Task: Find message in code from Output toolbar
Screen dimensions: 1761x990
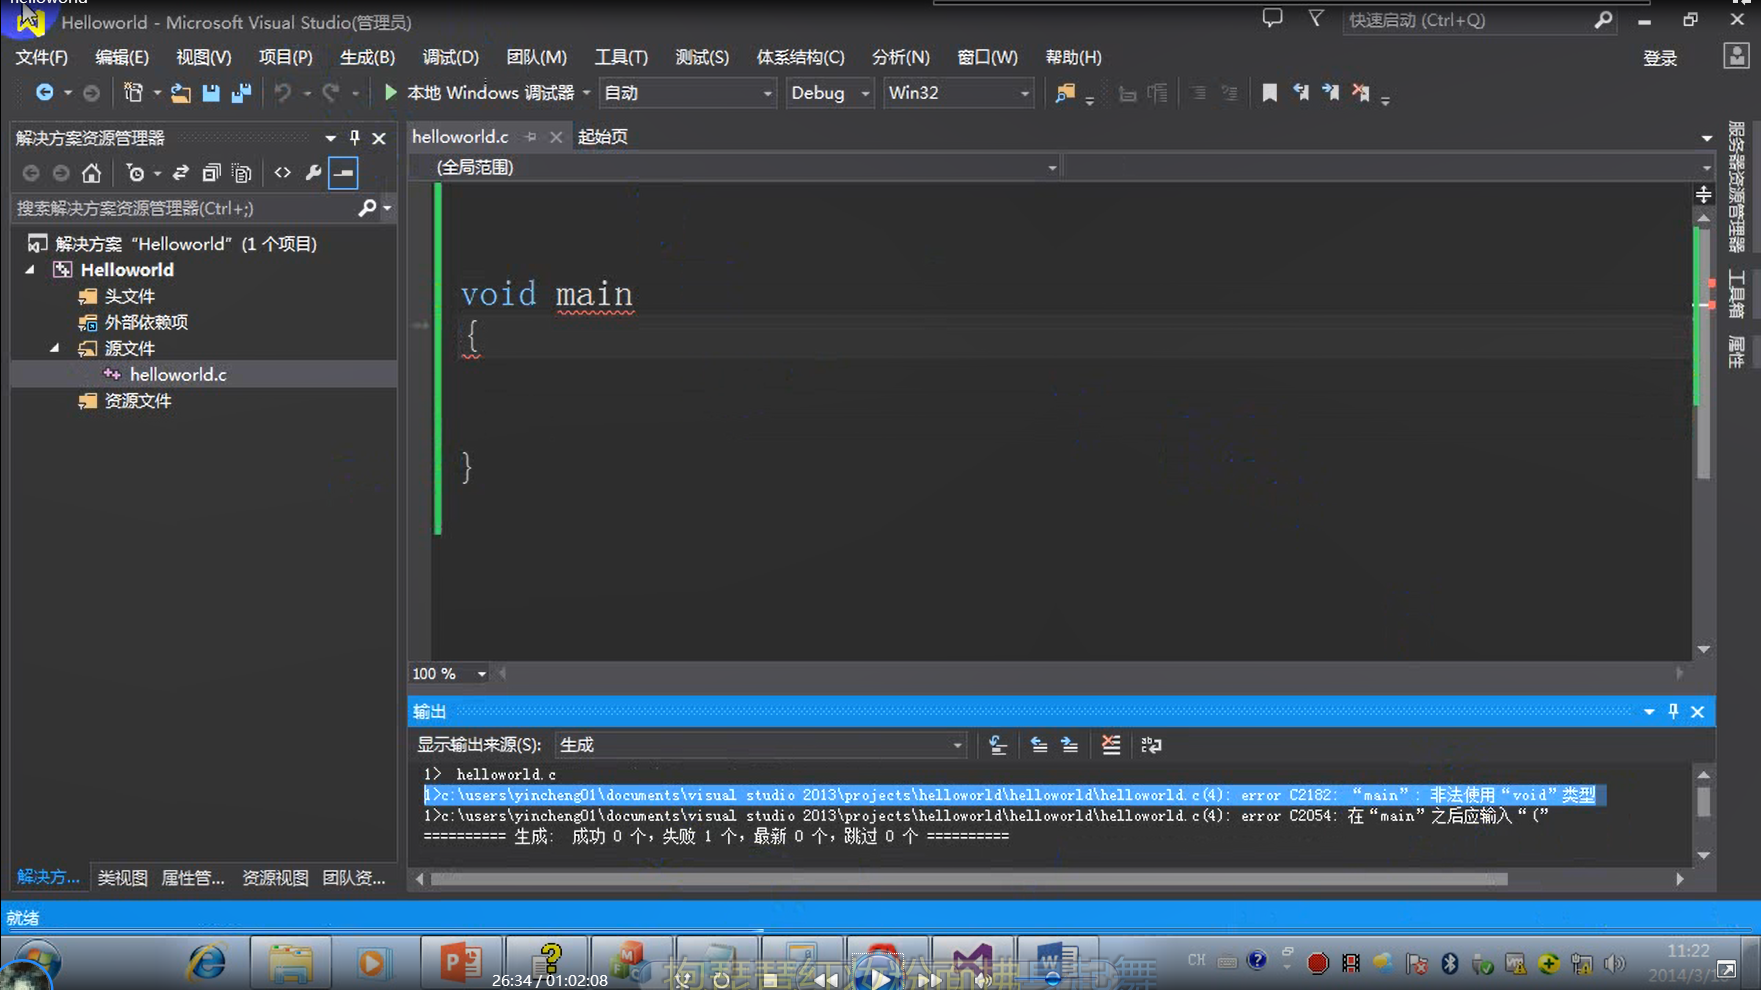Action: [998, 745]
